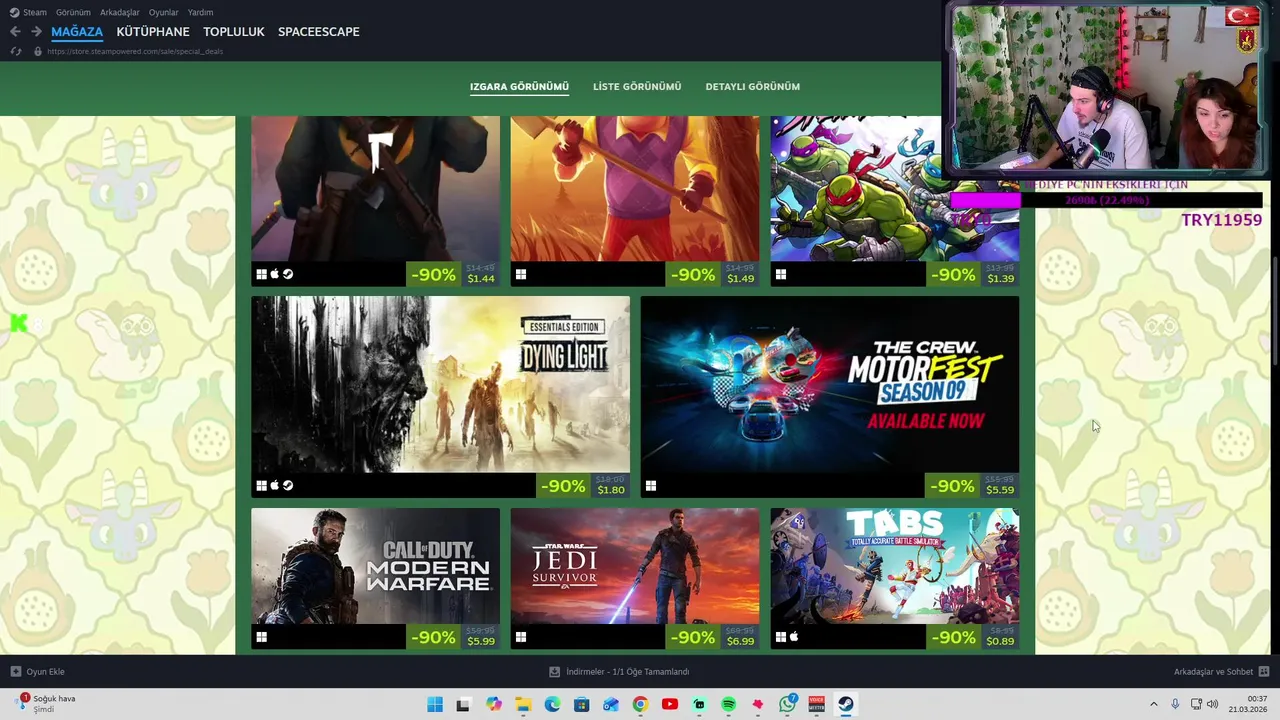
Task: Click Windows icon on the Turtles card
Action: pyautogui.click(x=780, y=274)
